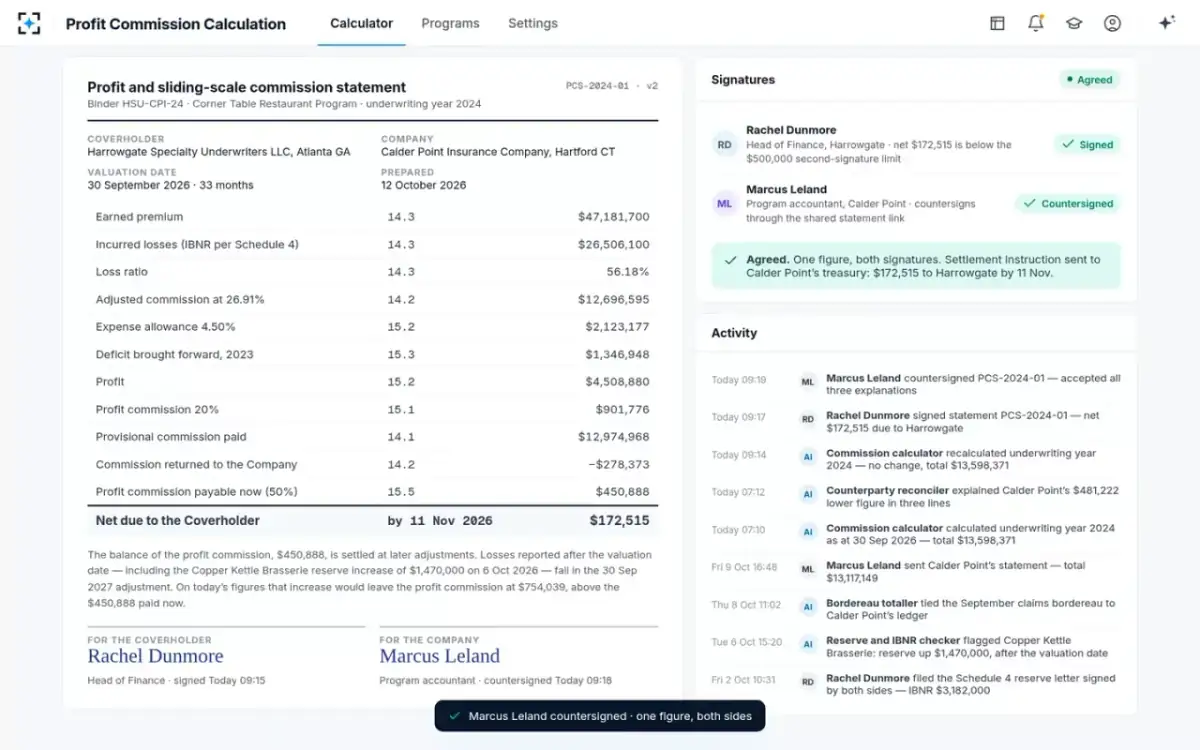Select the Adjusted commission value $12,696,595
The width and height of the screenshot is (1200, 750).
pos(613,299)
